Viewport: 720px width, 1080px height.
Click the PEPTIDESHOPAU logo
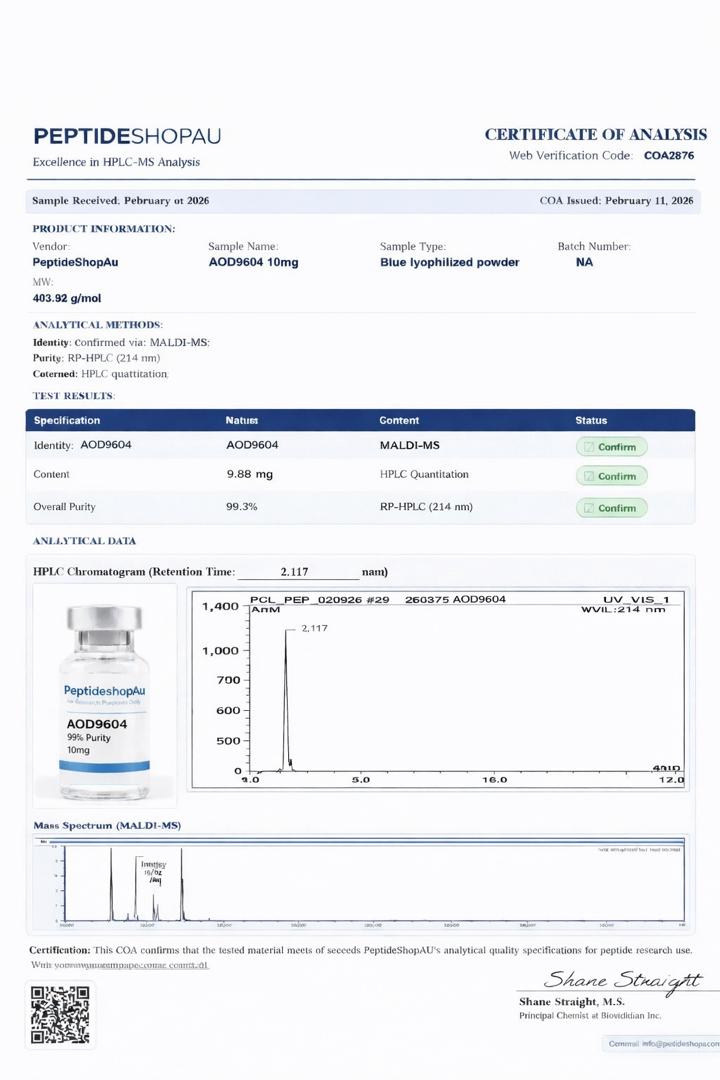tap(127, 136)
